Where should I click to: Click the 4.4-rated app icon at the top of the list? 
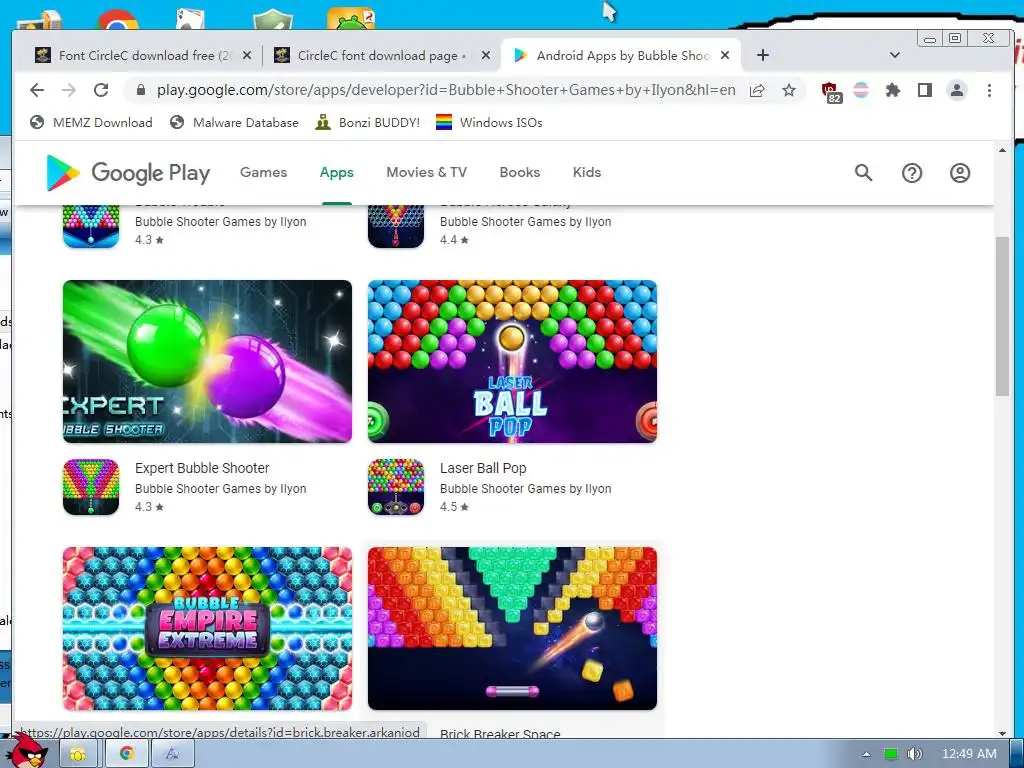tap(396, 227)
